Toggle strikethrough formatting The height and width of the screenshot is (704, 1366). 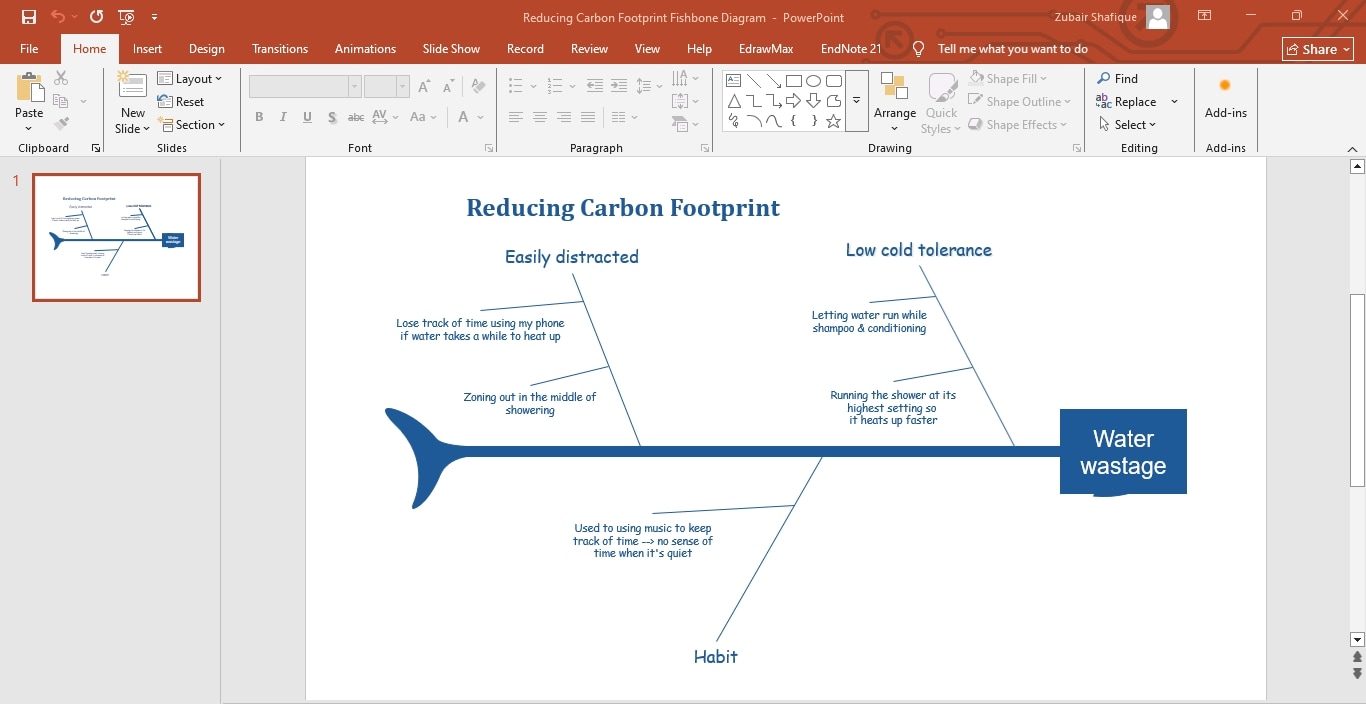(355, 117)
